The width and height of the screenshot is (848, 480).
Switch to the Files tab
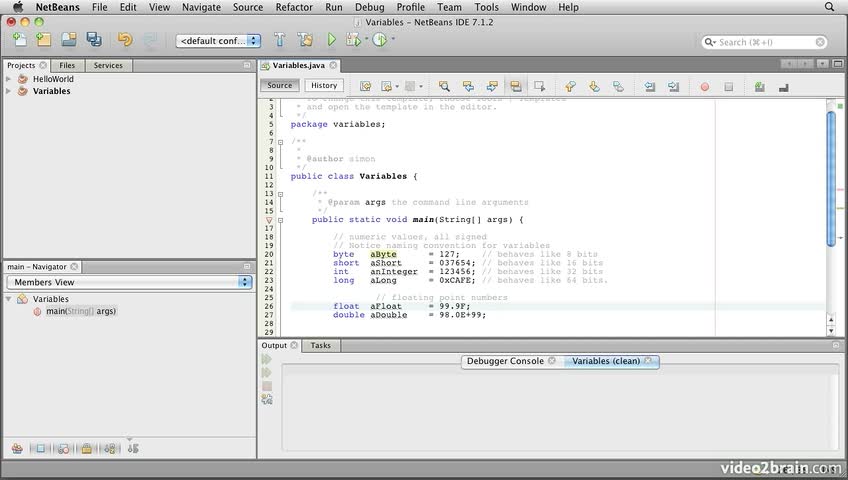[67, 65]
